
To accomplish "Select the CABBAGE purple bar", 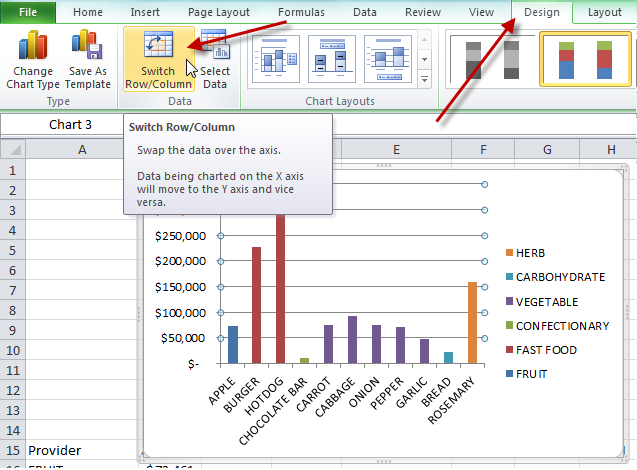I will tap(353, 340).
